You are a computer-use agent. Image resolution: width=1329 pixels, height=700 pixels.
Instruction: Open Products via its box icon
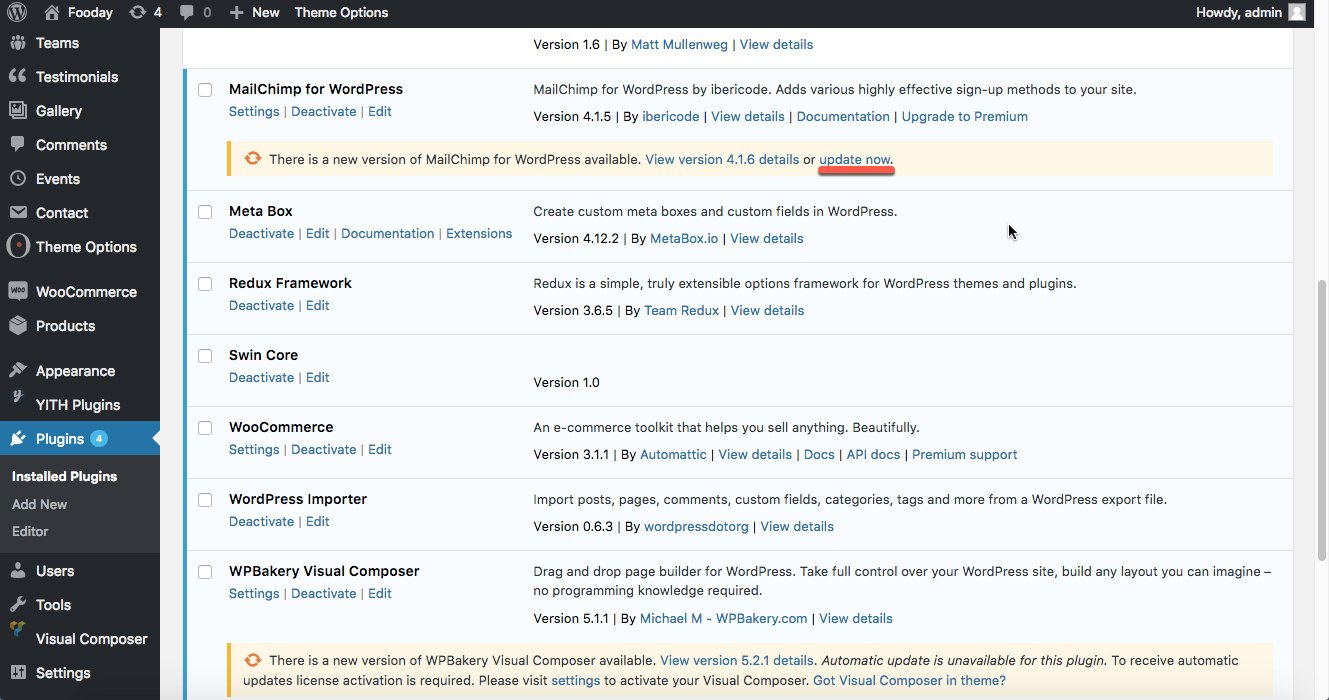[x=18, y=326]
